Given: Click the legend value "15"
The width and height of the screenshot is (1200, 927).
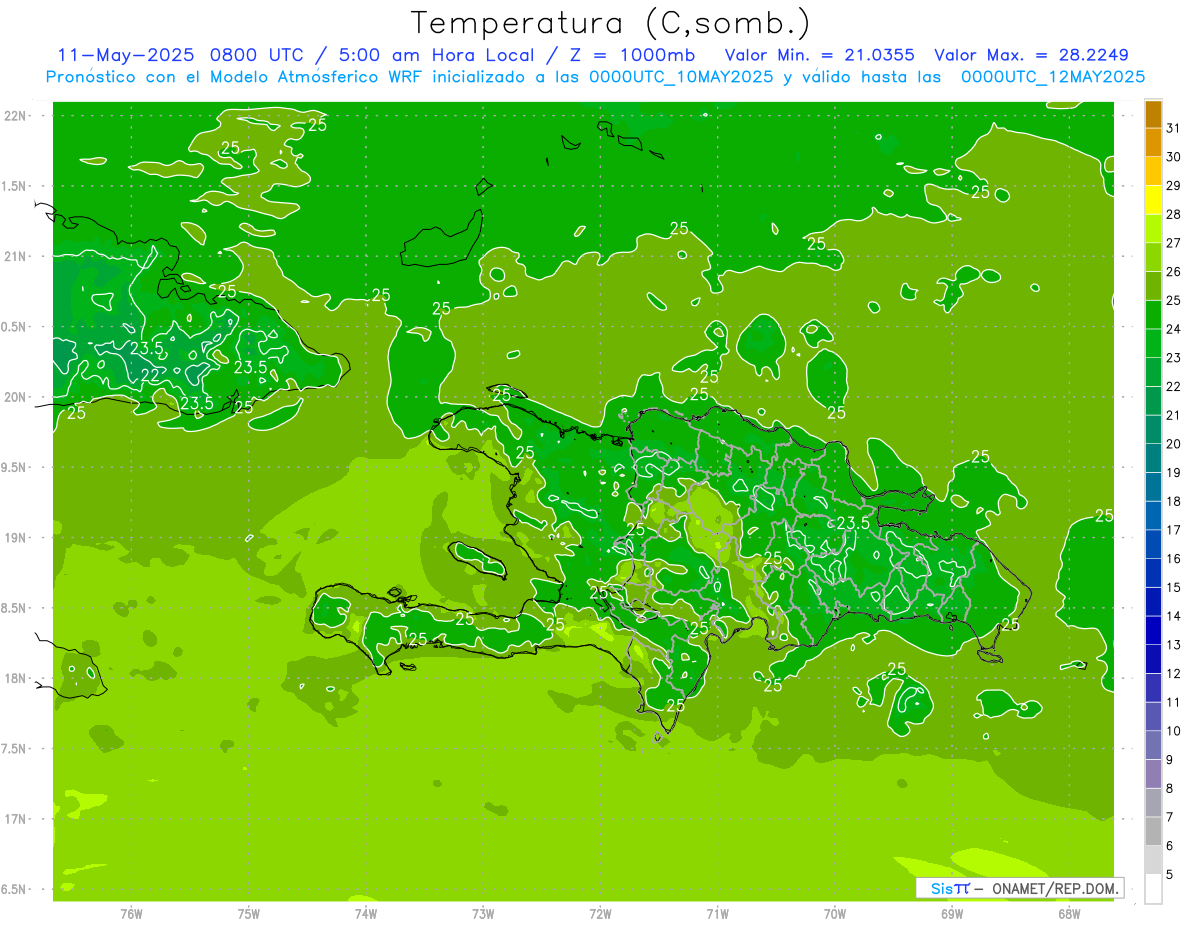Looking at the screenshot, I should point(1174,587).
